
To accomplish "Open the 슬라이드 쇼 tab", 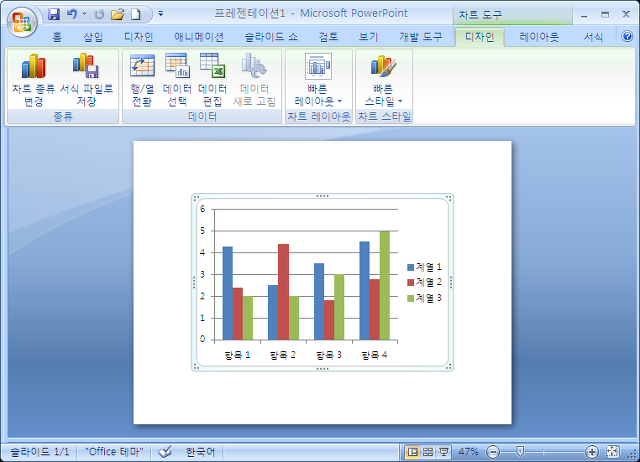I will click(x=271, y=37).
